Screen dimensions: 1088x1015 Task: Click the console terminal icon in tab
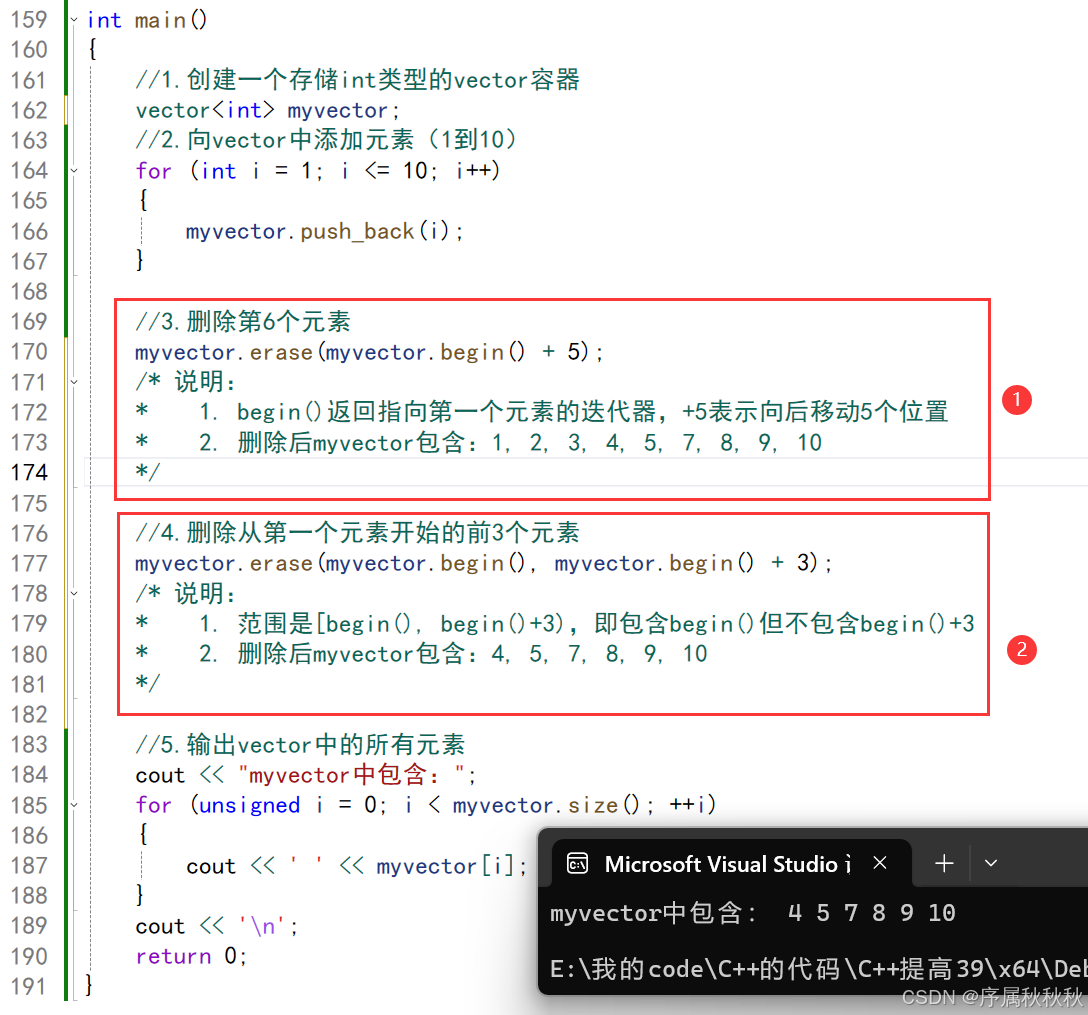[577, 864]
